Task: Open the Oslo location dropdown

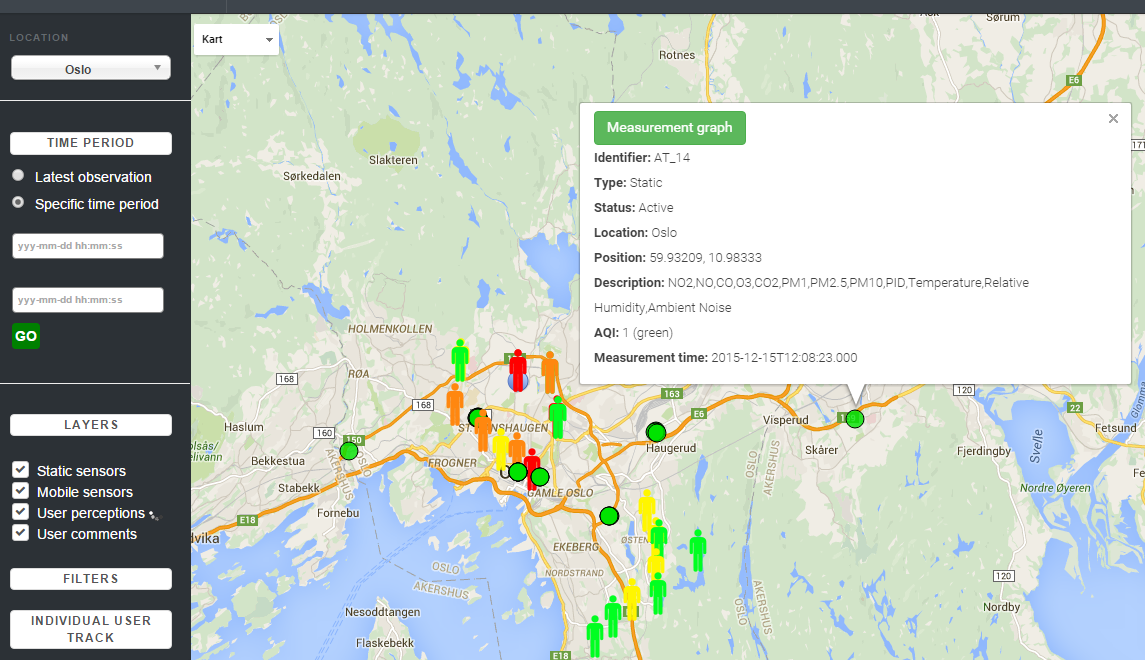Action: tap(91, 69)
